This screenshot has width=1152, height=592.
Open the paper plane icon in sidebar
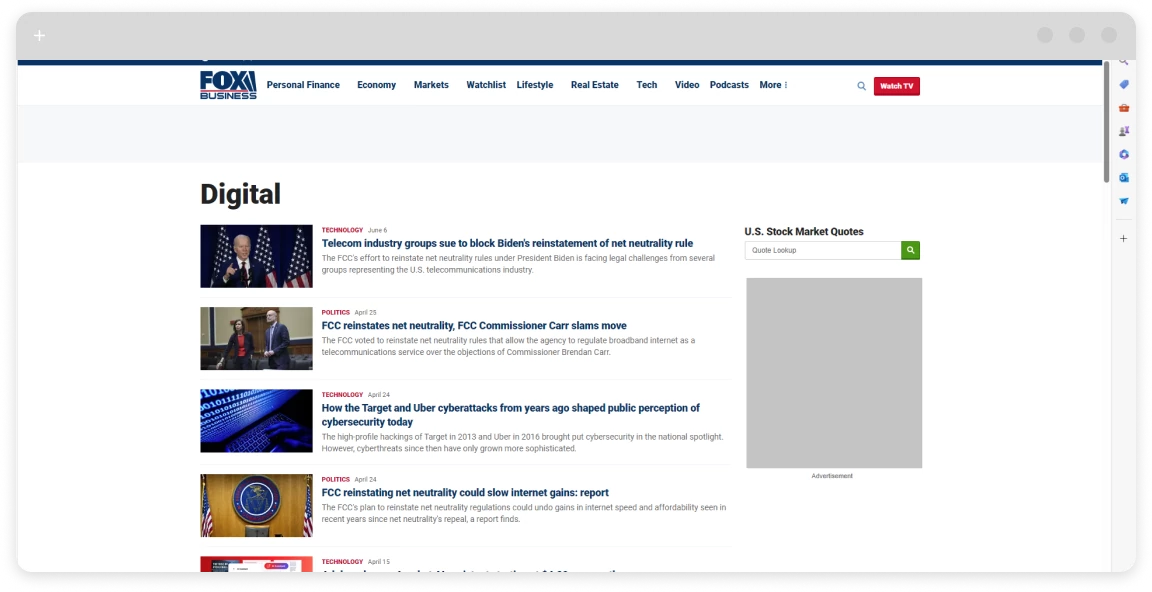coord(1124,201)
